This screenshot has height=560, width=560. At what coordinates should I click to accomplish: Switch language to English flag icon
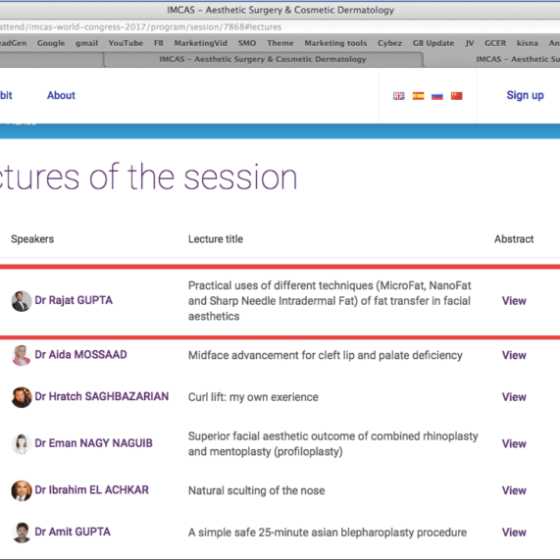click(399, 96)
